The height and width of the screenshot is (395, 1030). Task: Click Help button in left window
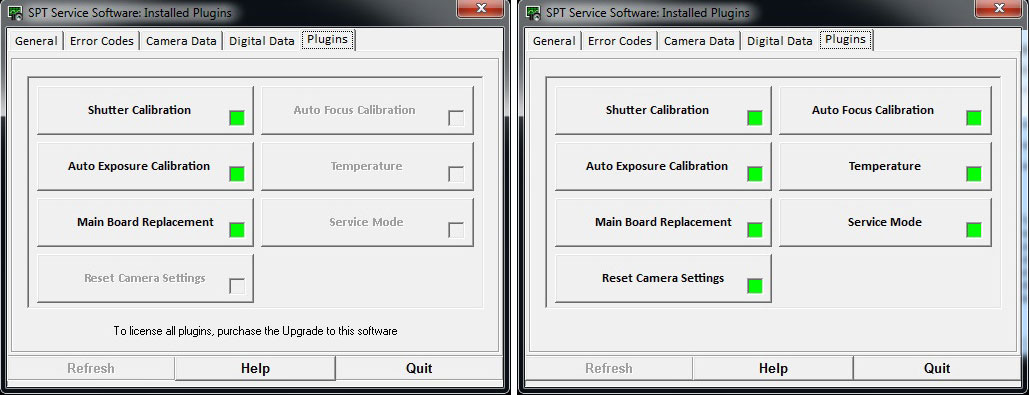[255, 368]
